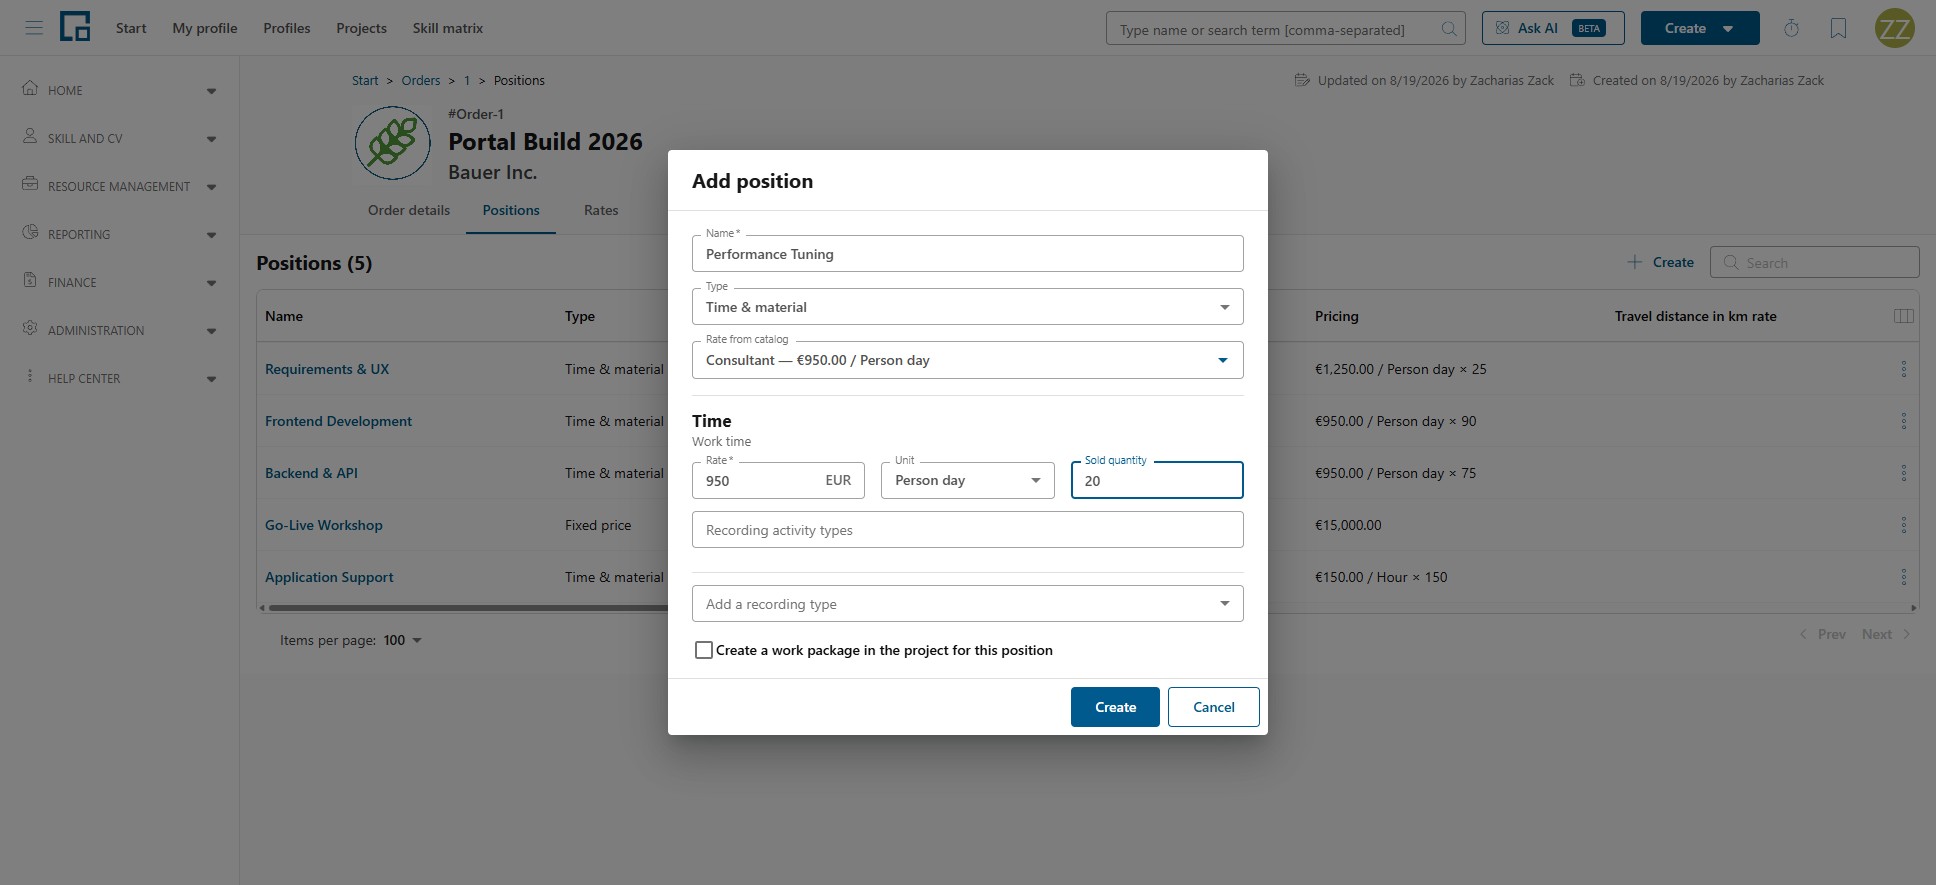Screen dimensions: 1936x885
Task: Open the column chooser icon in table header
Action: click(x=1904, y=316)
